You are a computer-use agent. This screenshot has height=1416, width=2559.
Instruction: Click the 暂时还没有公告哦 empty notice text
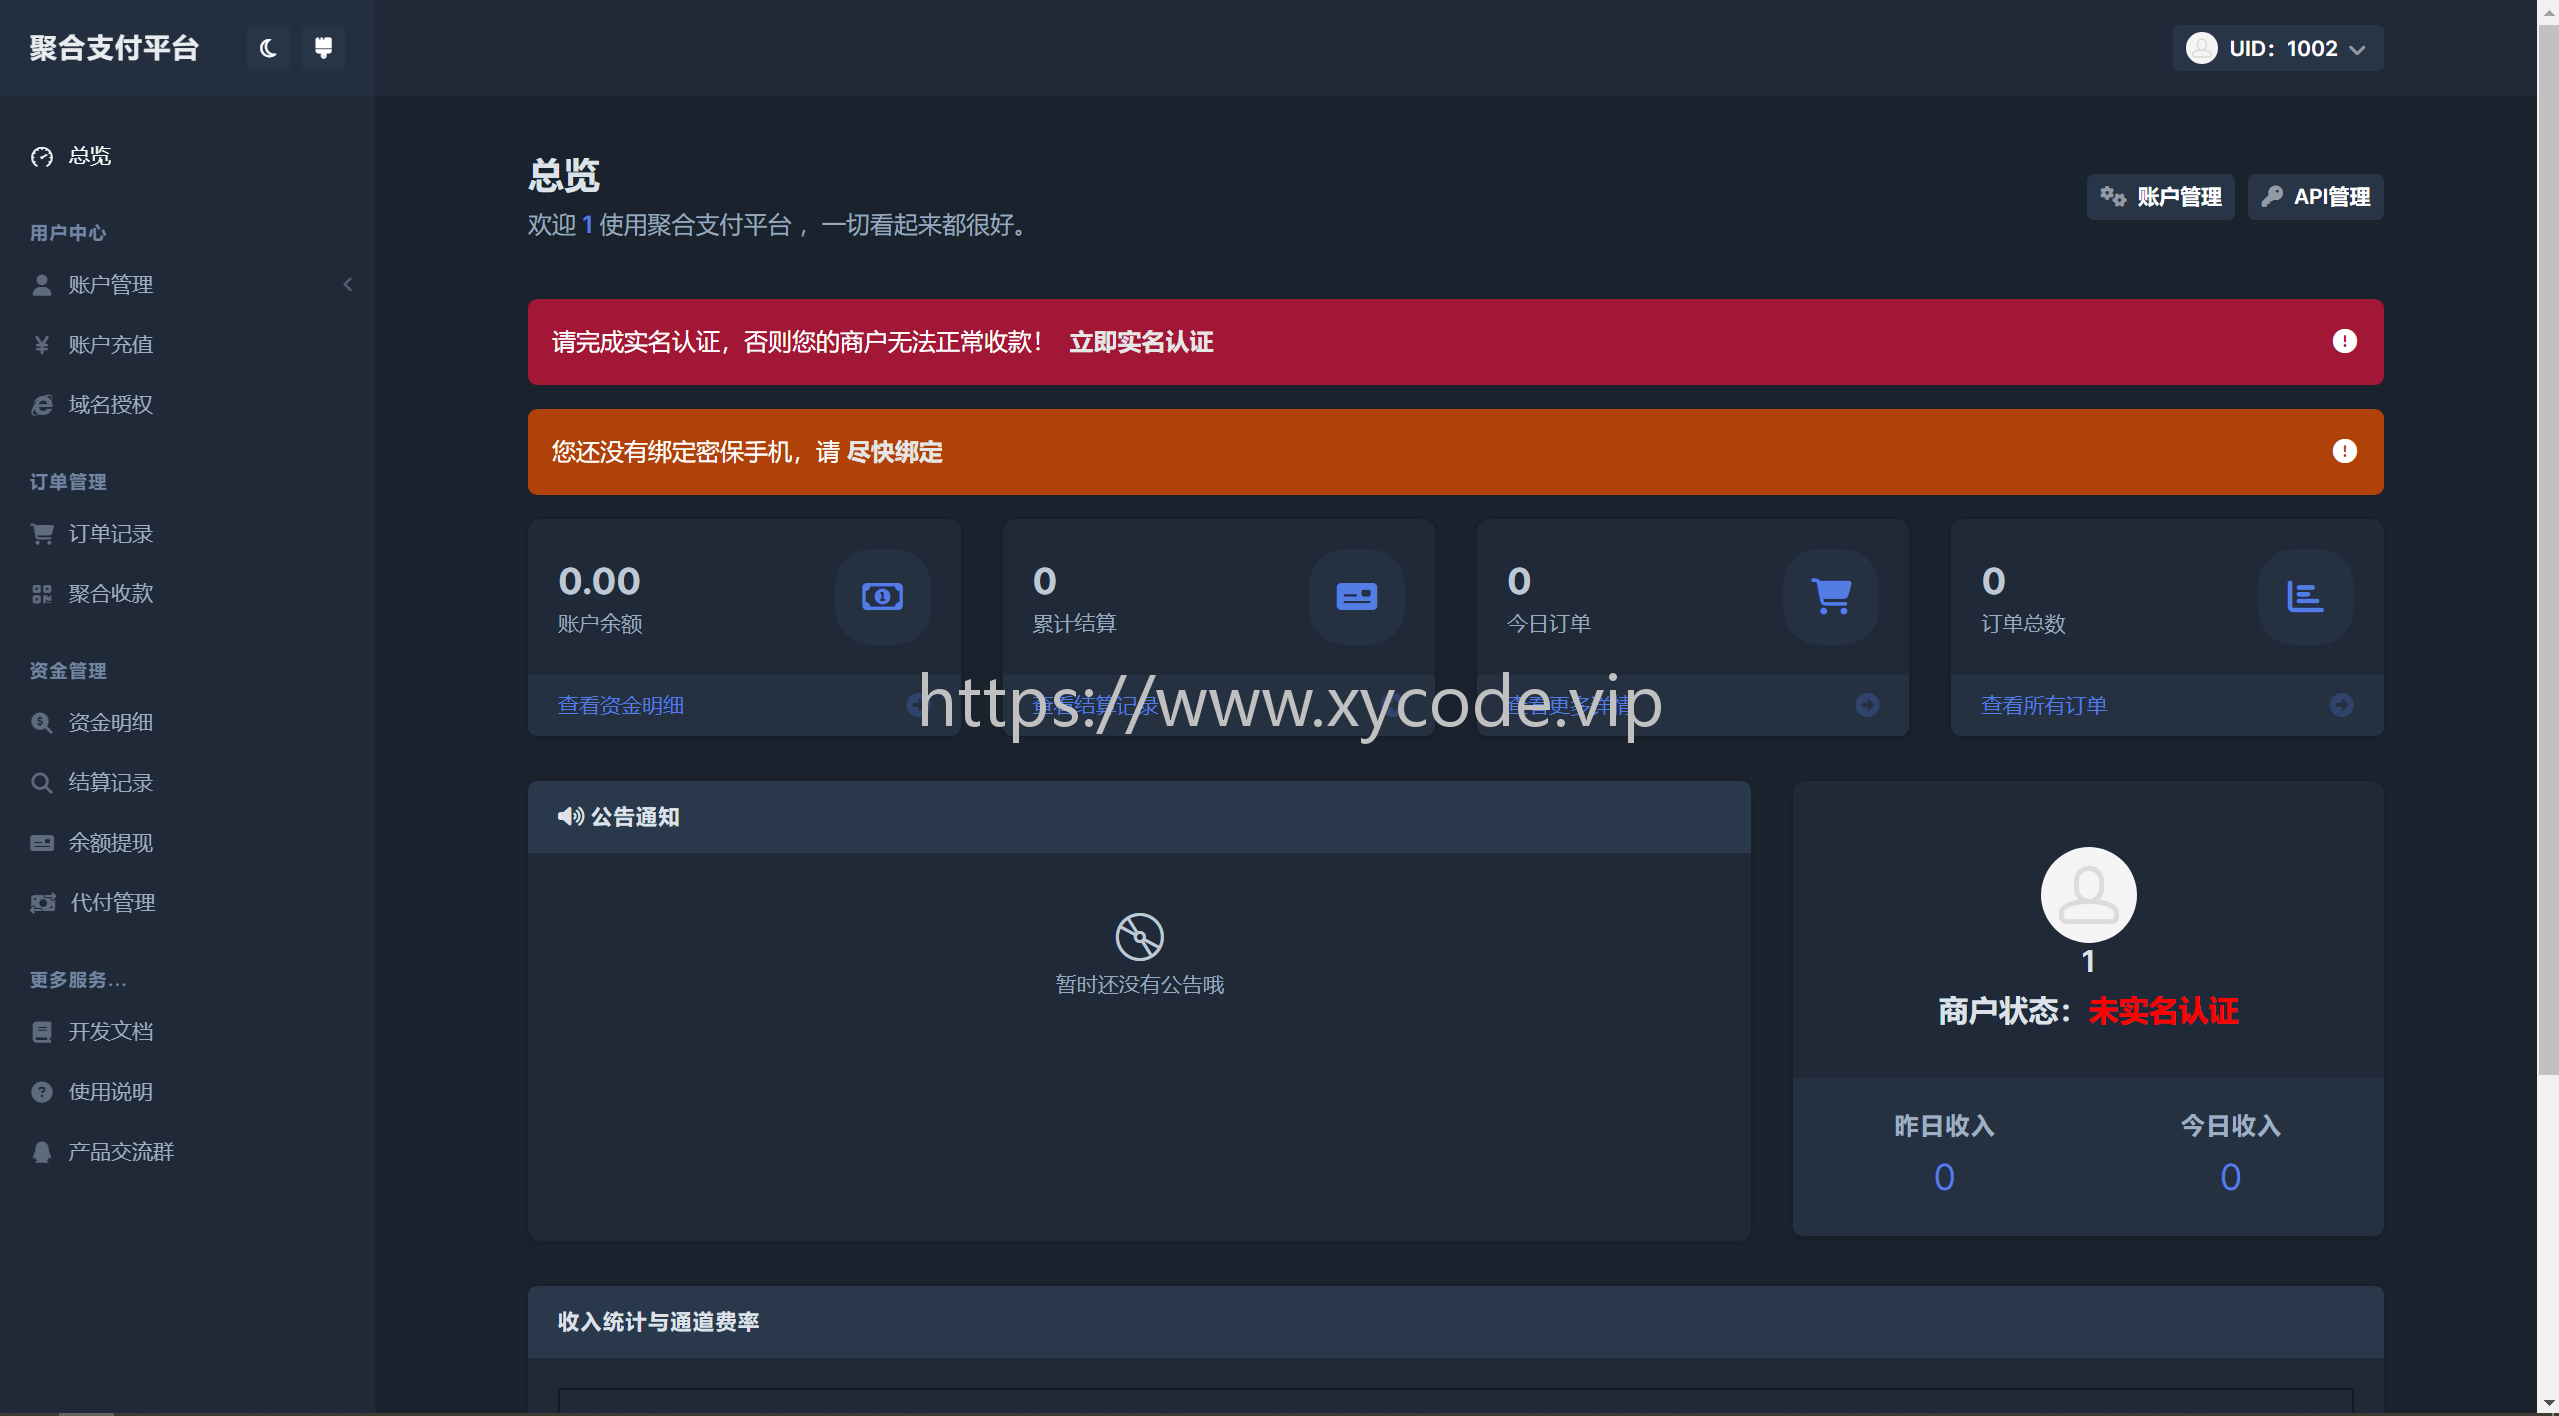click(1139, 985)
